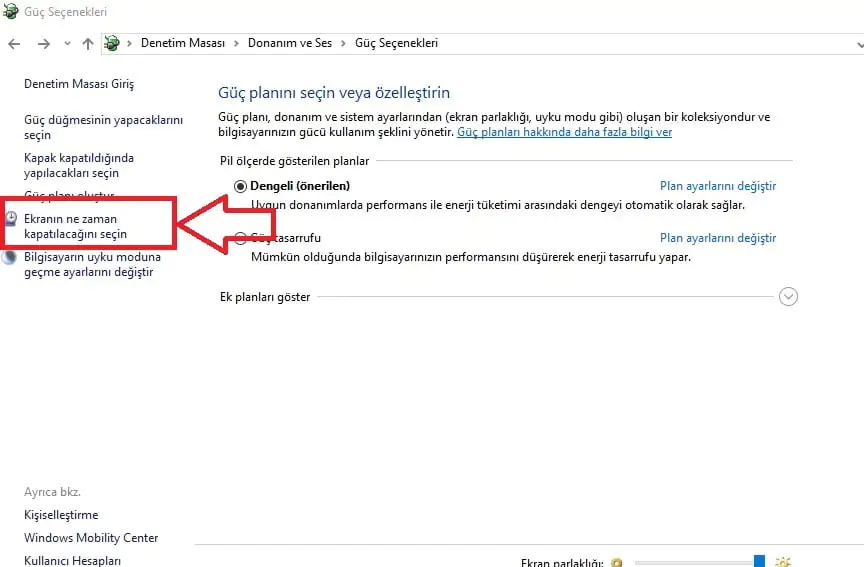This screenshot has width=864, height=567.
Task: Change plan settings for Dengeli plan
Action: (x=718, y=186)
